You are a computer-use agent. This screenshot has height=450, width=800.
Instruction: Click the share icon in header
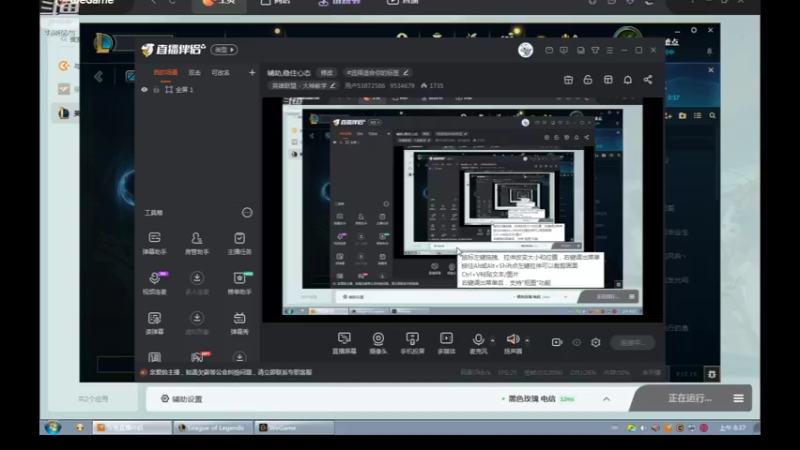pos(647,80)
